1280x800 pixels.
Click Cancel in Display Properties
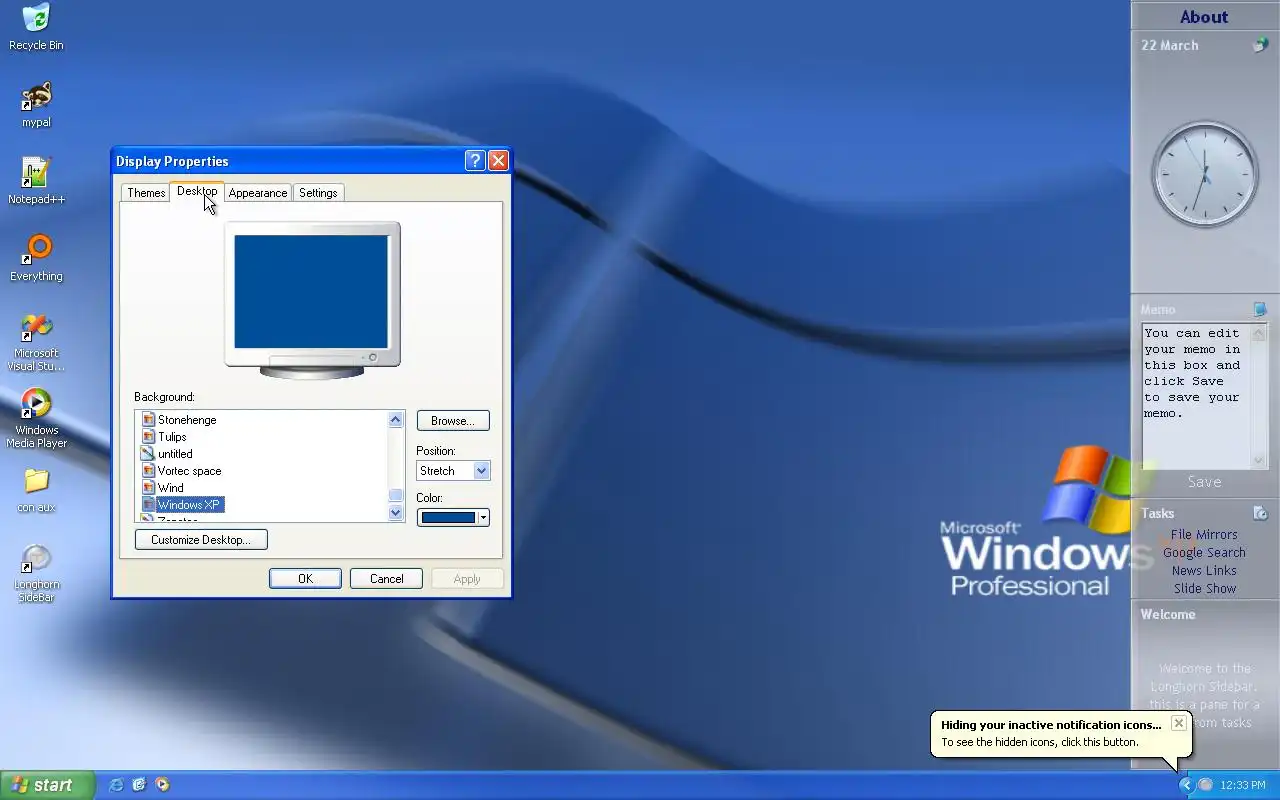click(x=386, y=579)
